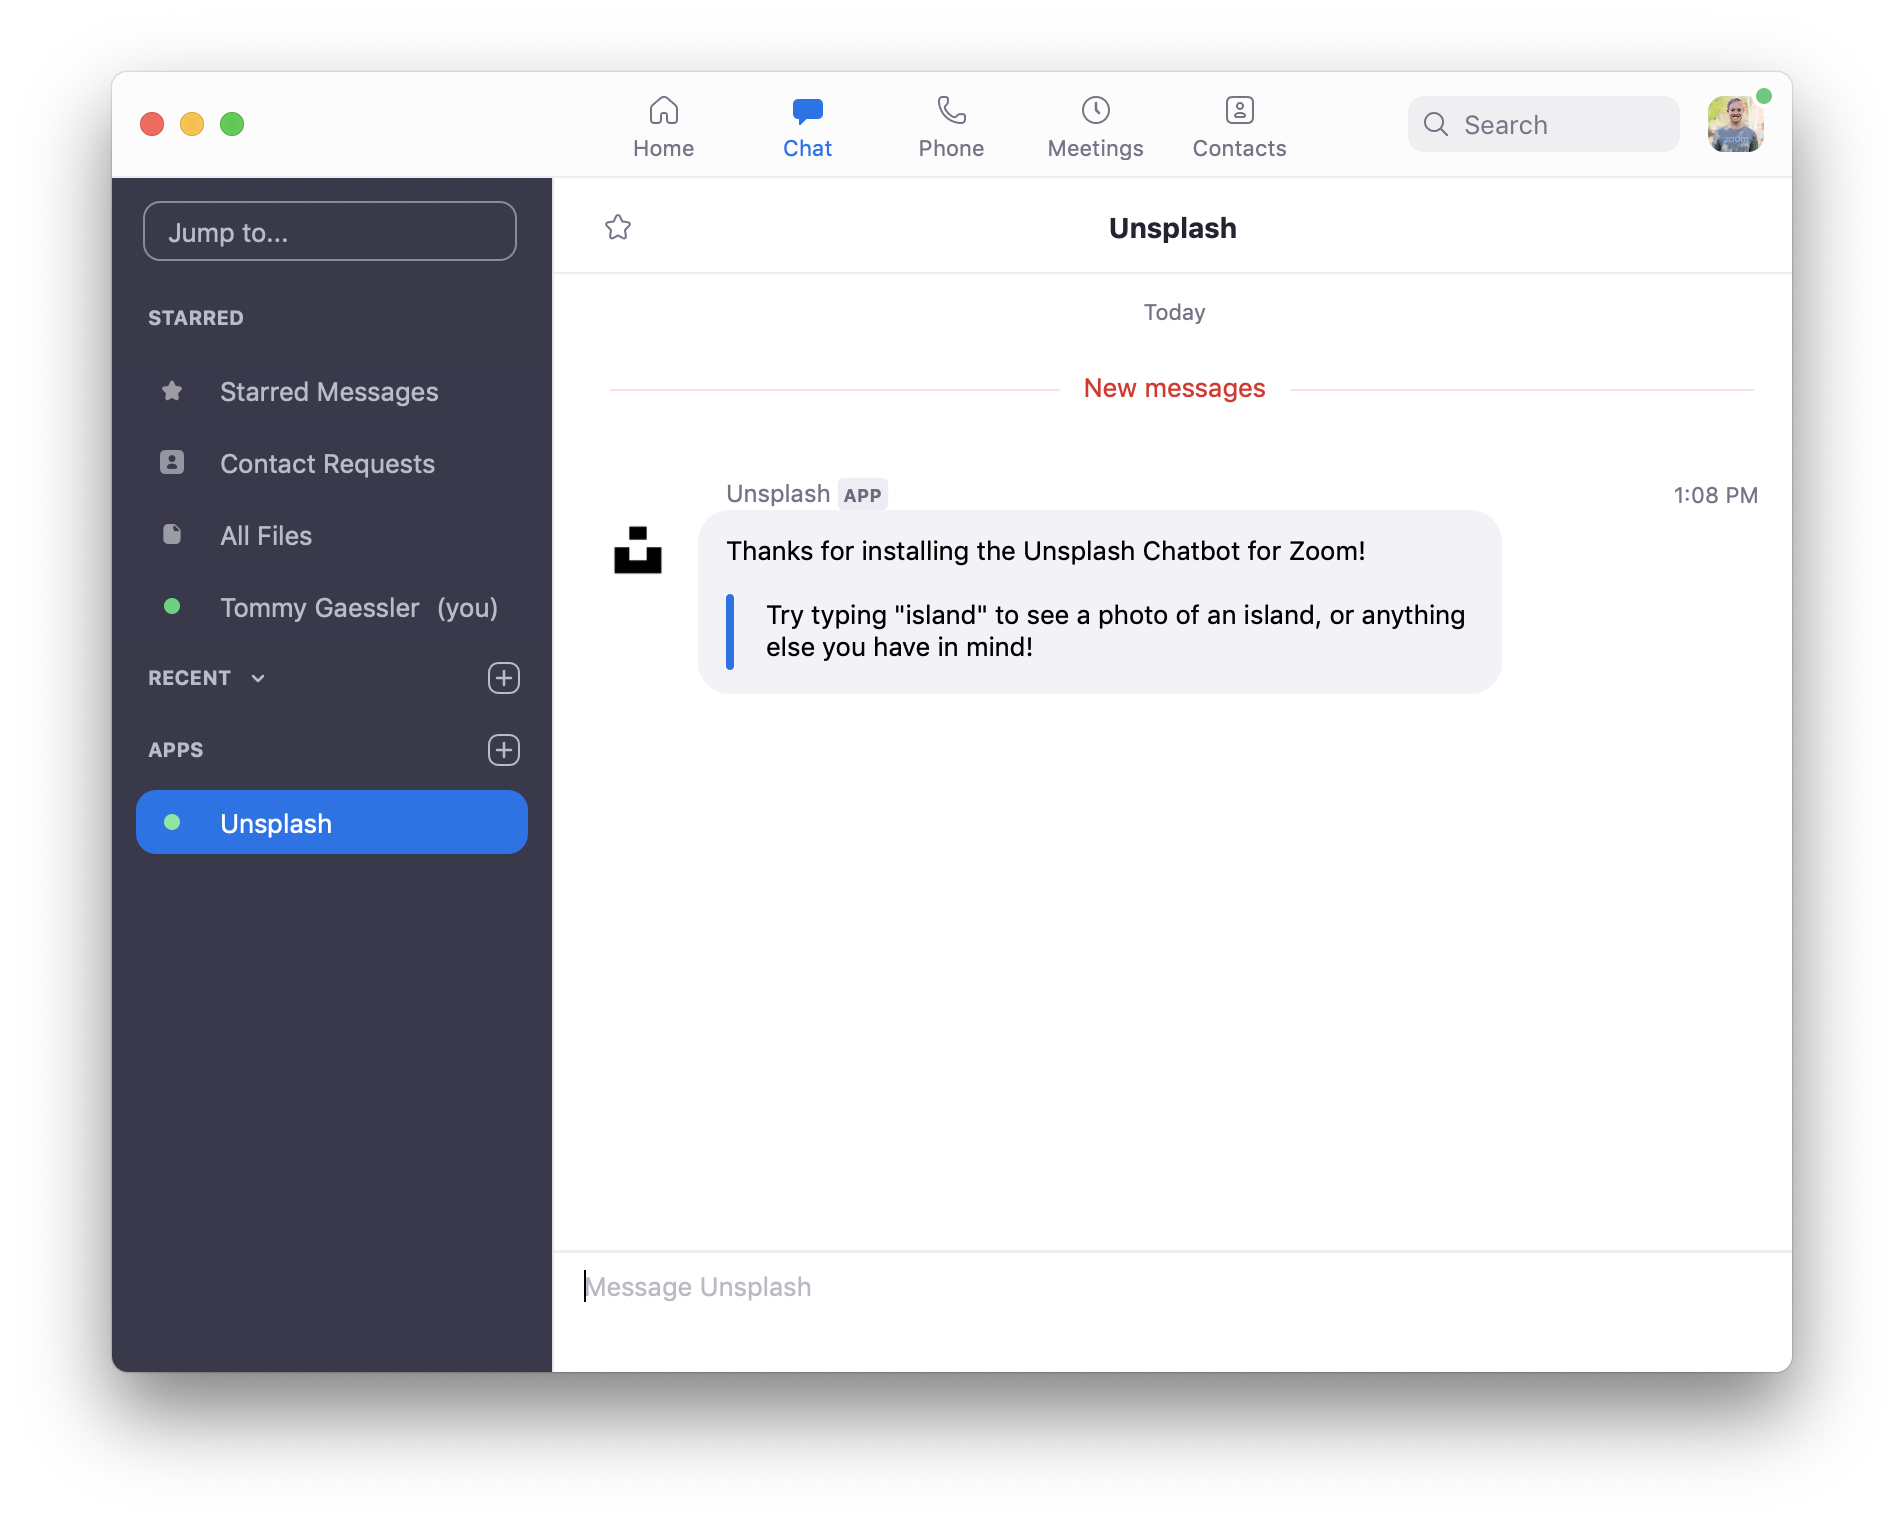Open the Home tab

click(x=663, y=127)
